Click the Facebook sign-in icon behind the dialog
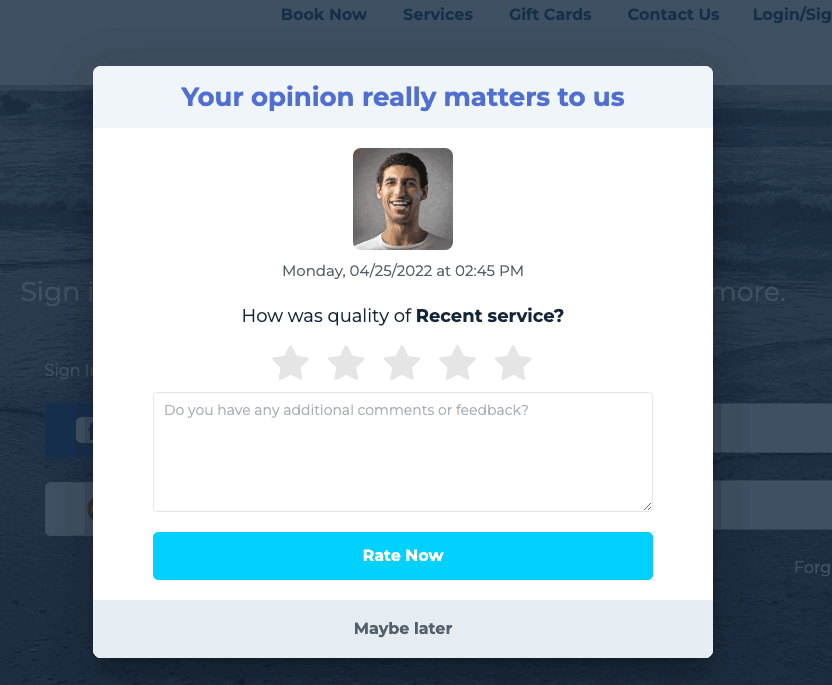 click(83, 430)
